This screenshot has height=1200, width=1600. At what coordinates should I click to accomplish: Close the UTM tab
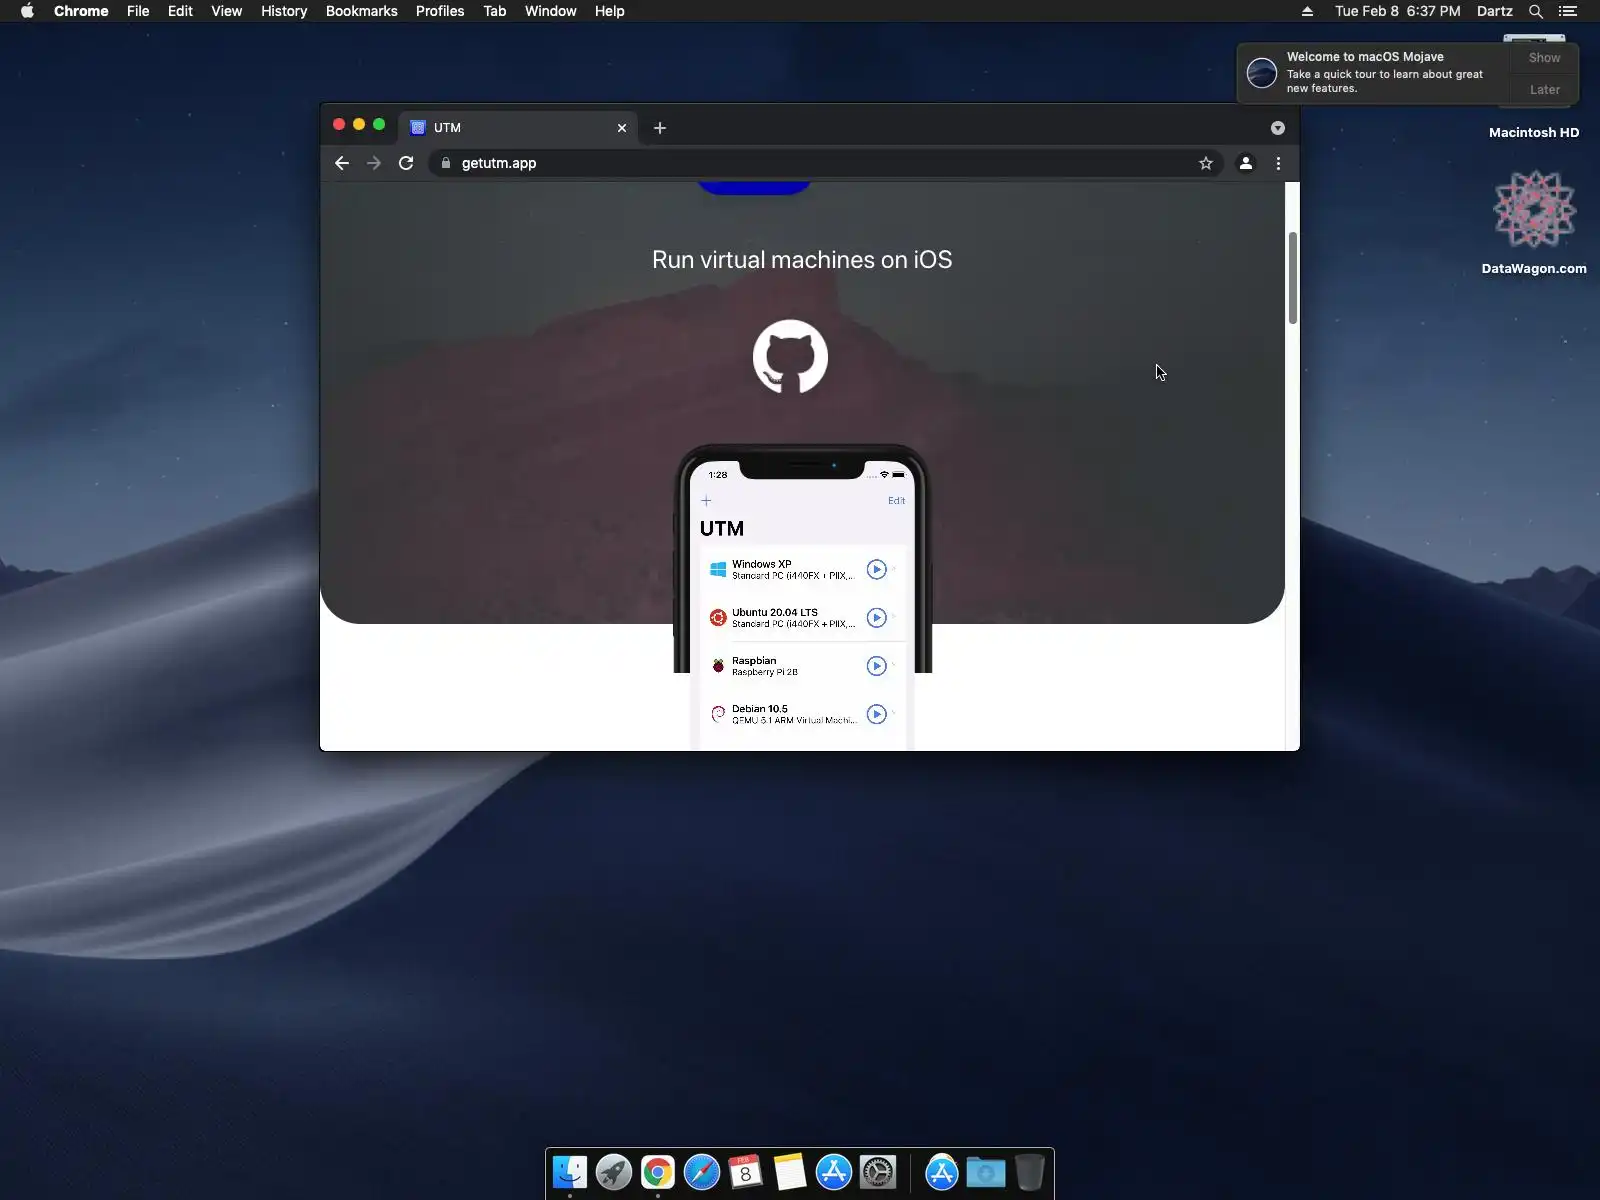tap(622, 128)
